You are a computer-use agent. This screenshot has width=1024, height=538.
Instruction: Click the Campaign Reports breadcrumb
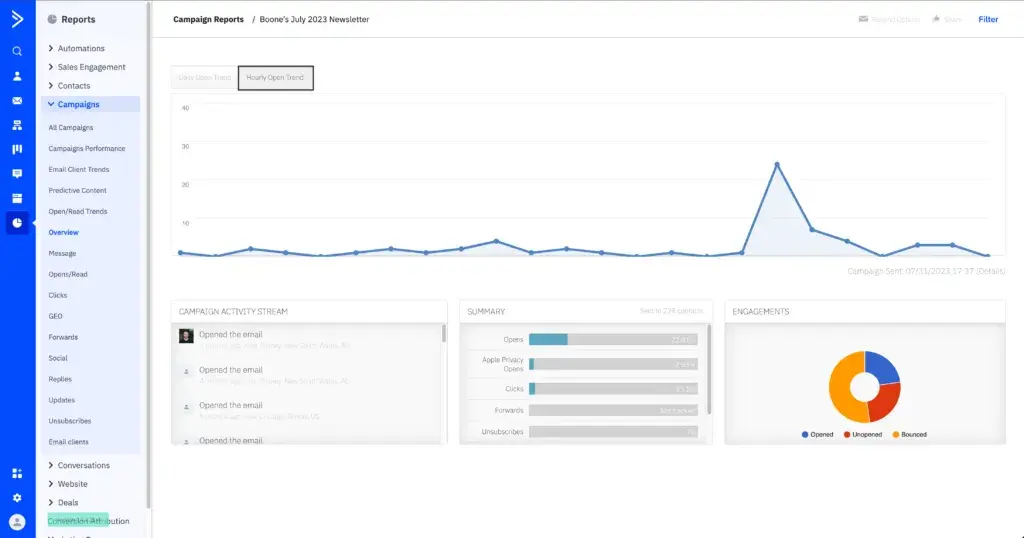208,19
